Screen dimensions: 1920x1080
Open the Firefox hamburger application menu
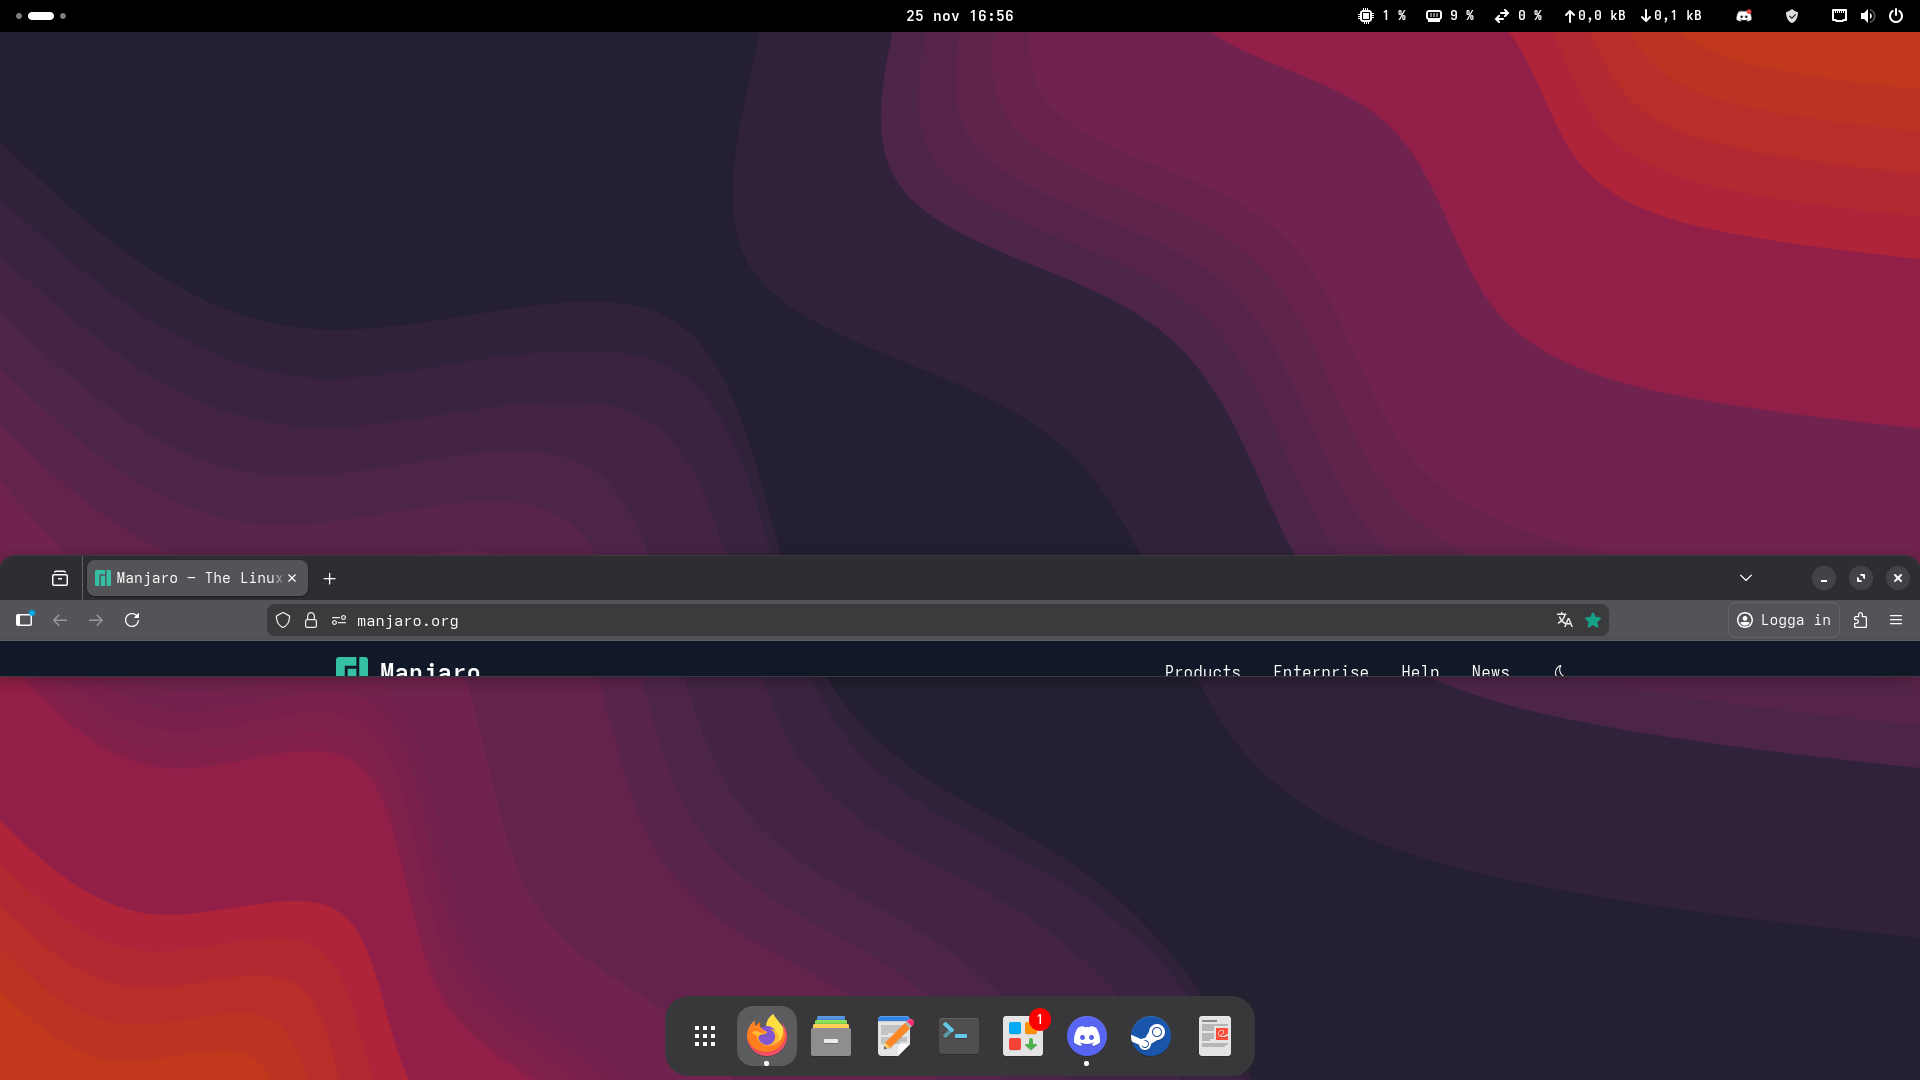click(x=1896, y=620)
